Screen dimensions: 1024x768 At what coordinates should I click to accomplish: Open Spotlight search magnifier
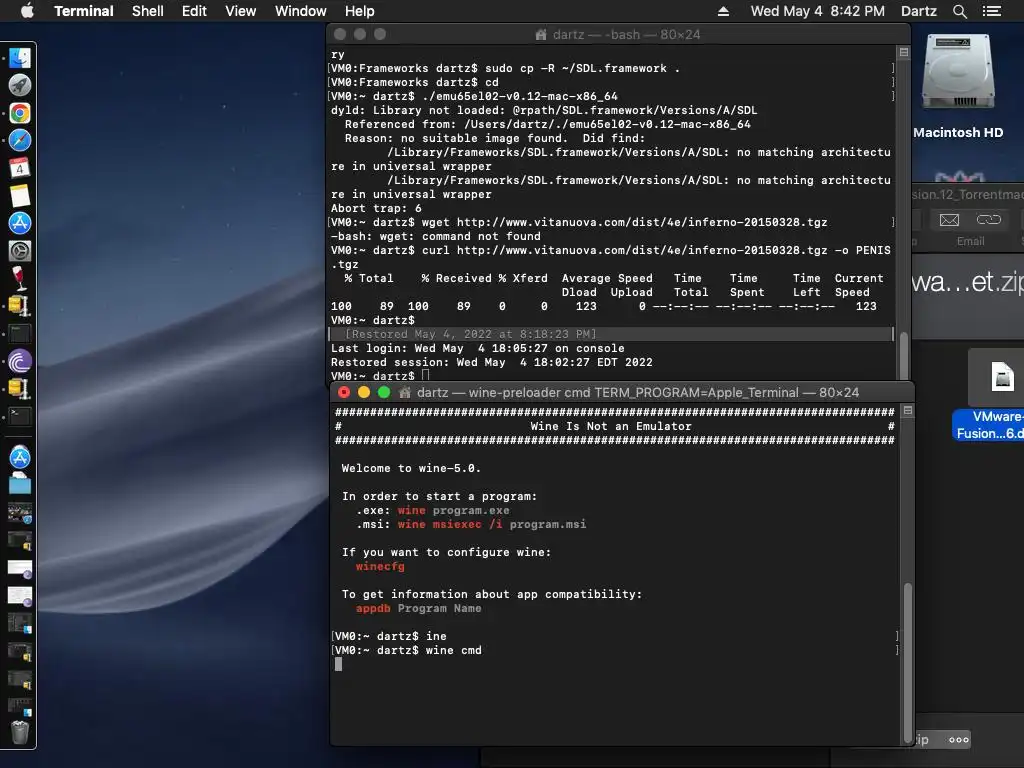(x=959, y=11)
